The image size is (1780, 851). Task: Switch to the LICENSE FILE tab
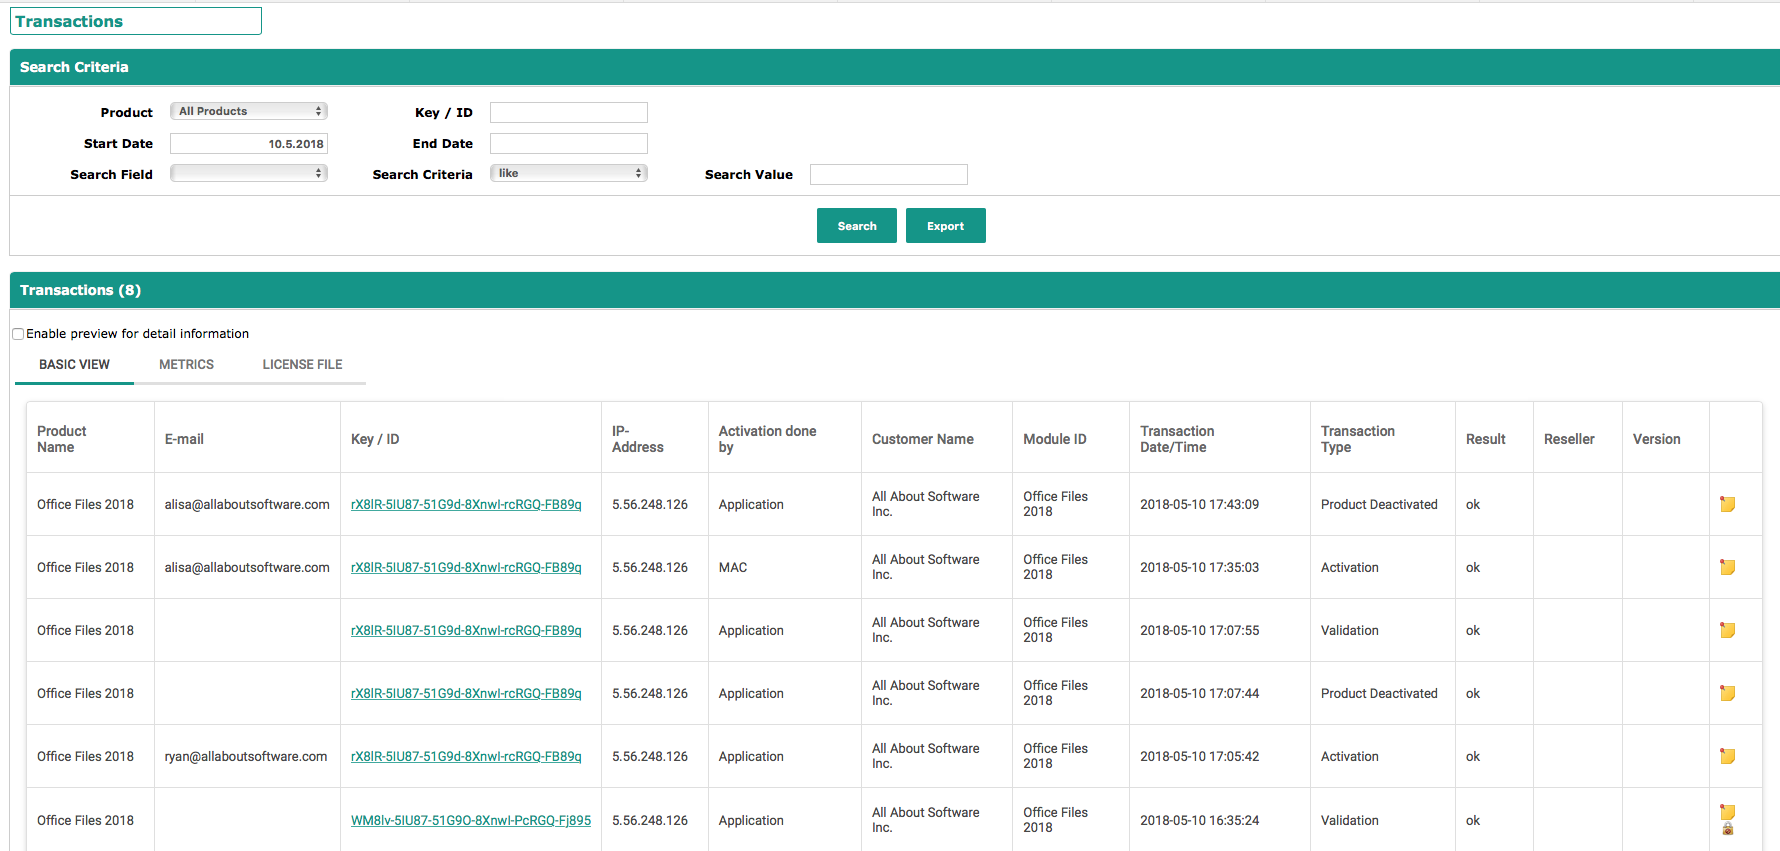[302, 365]
